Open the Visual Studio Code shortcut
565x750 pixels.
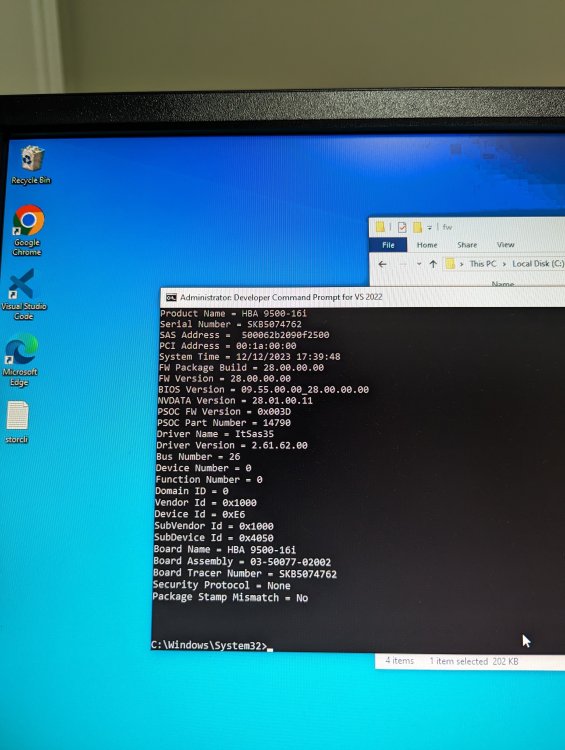pos(23,294)
